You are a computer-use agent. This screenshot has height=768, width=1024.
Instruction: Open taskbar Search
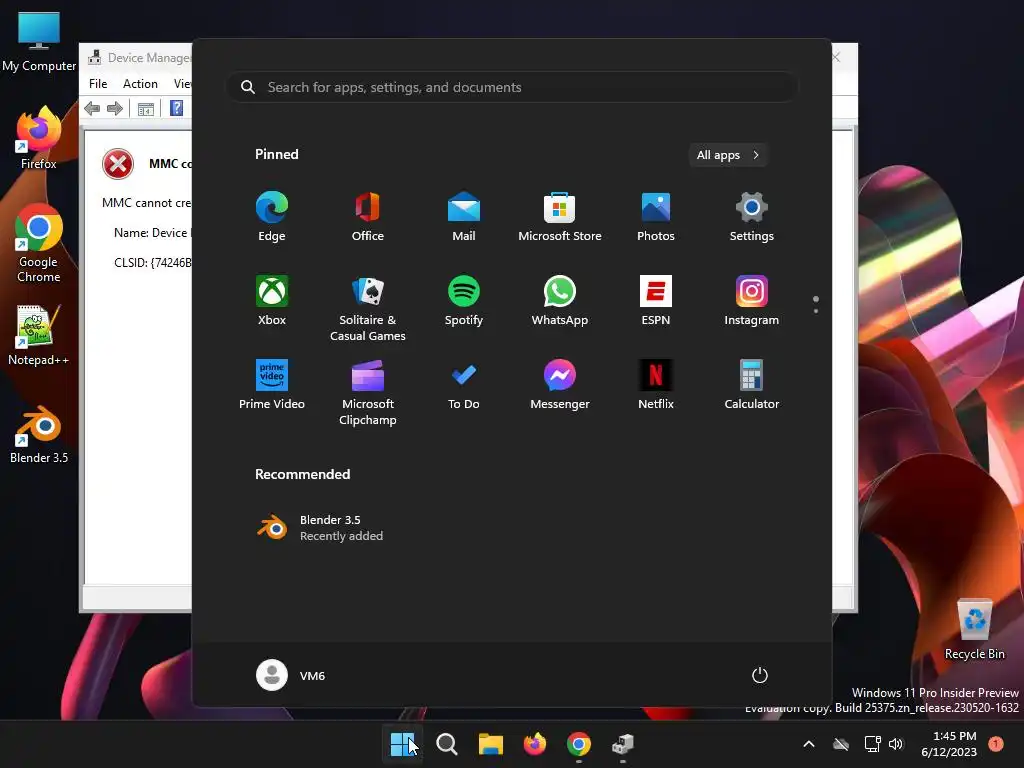pos(447,744)
